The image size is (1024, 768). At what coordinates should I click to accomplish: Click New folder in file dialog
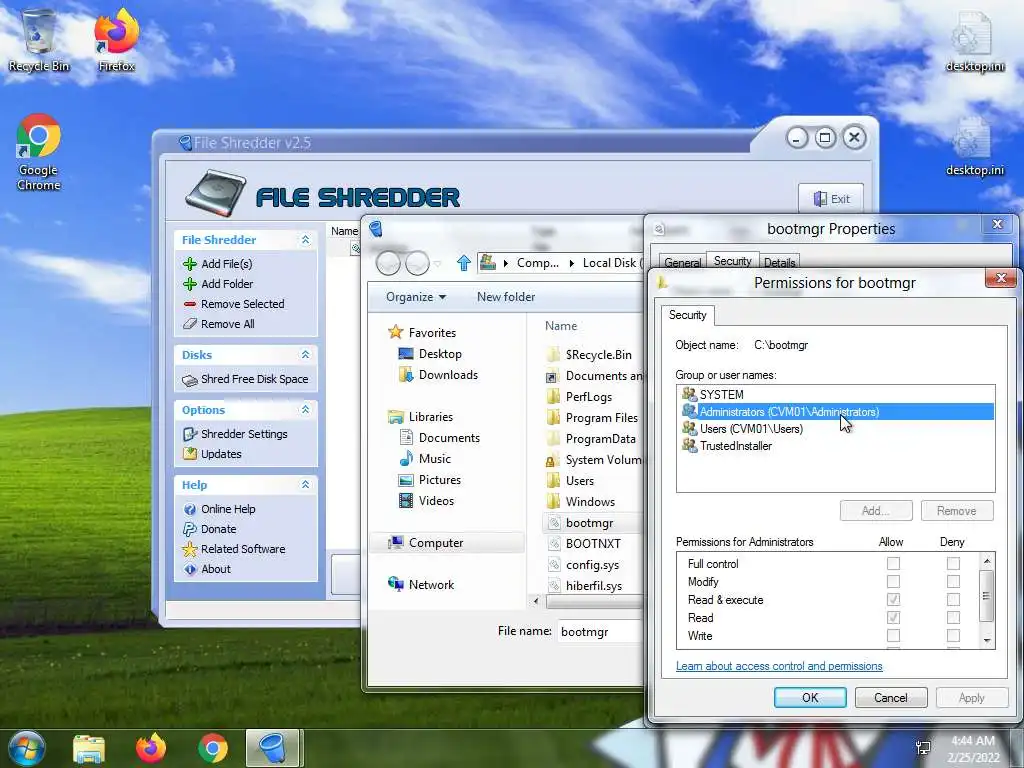point(506,297)
